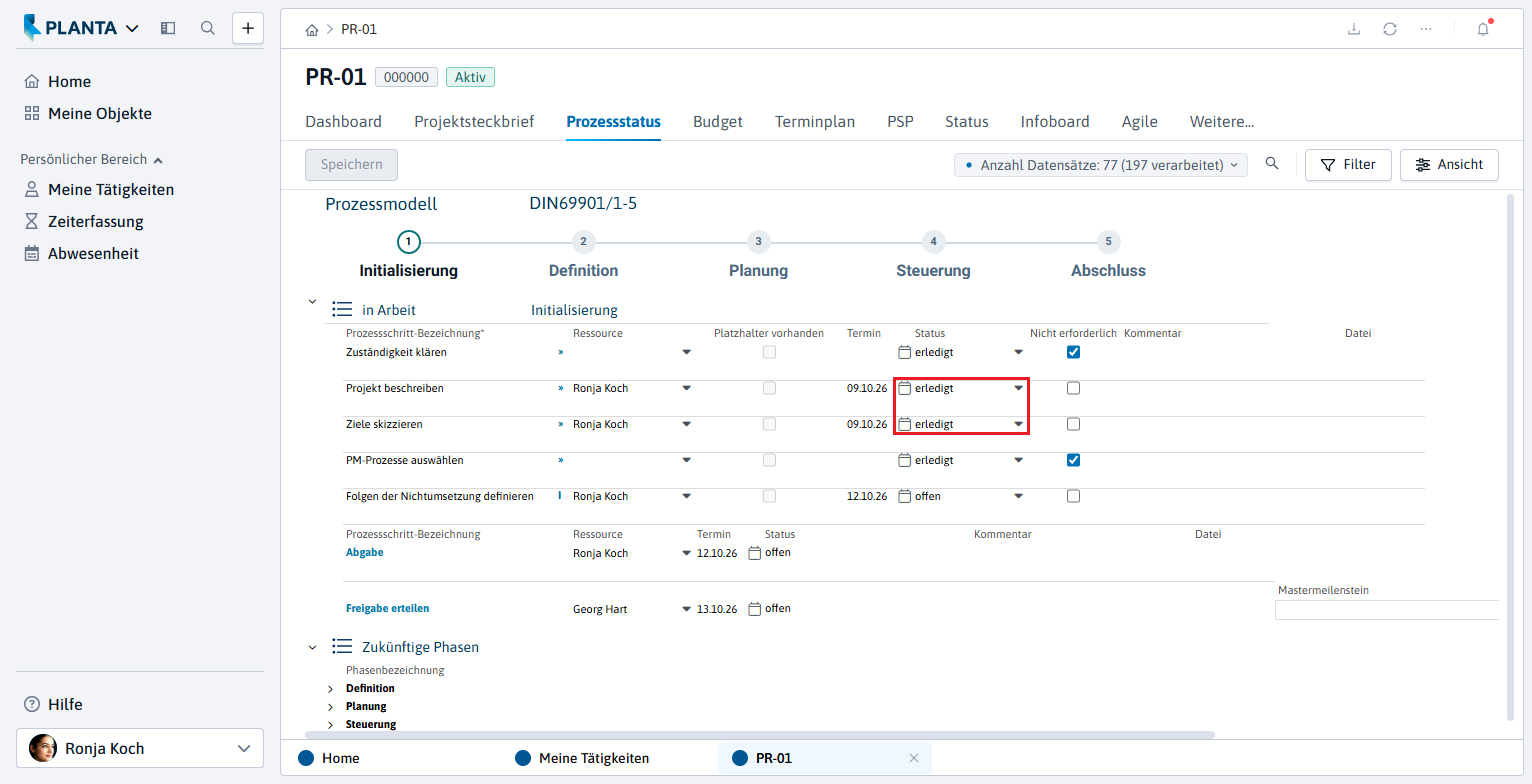Open the notifications bell
The image size is (1532, 784).
pyautogui.click(x=1483, y=29)
